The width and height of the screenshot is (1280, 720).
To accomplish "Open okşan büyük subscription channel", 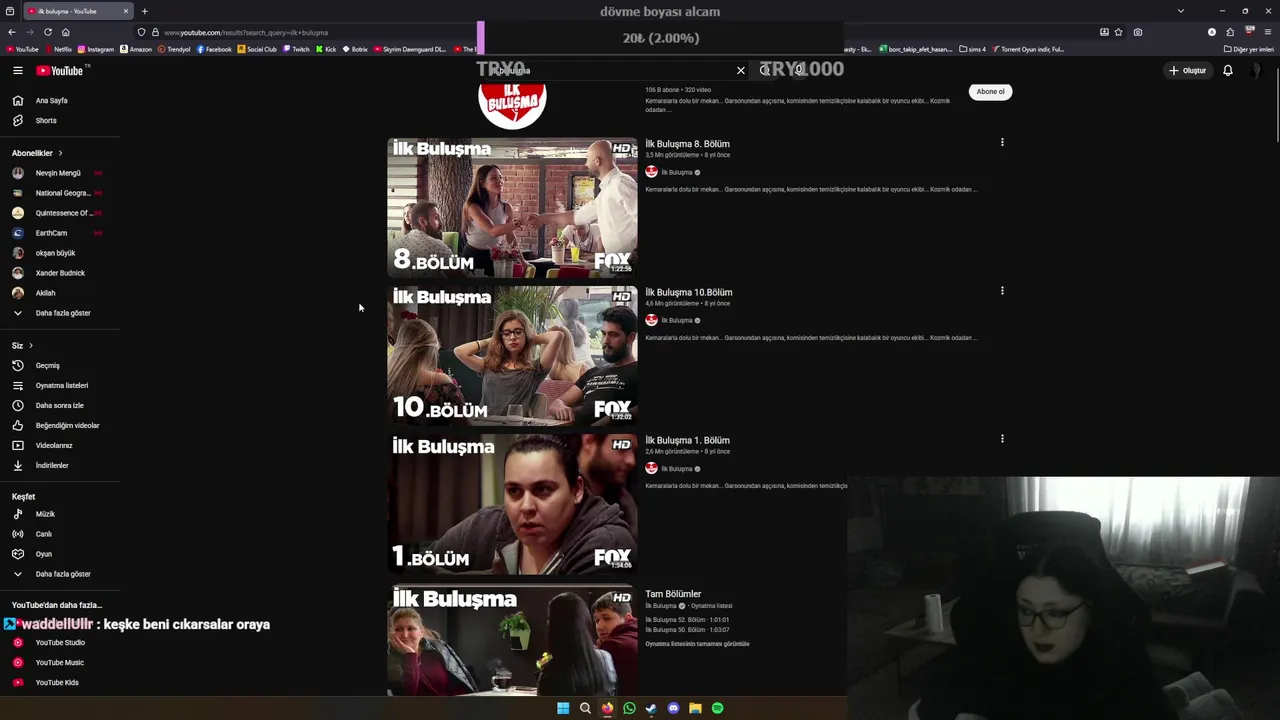I will pos(55,253).
